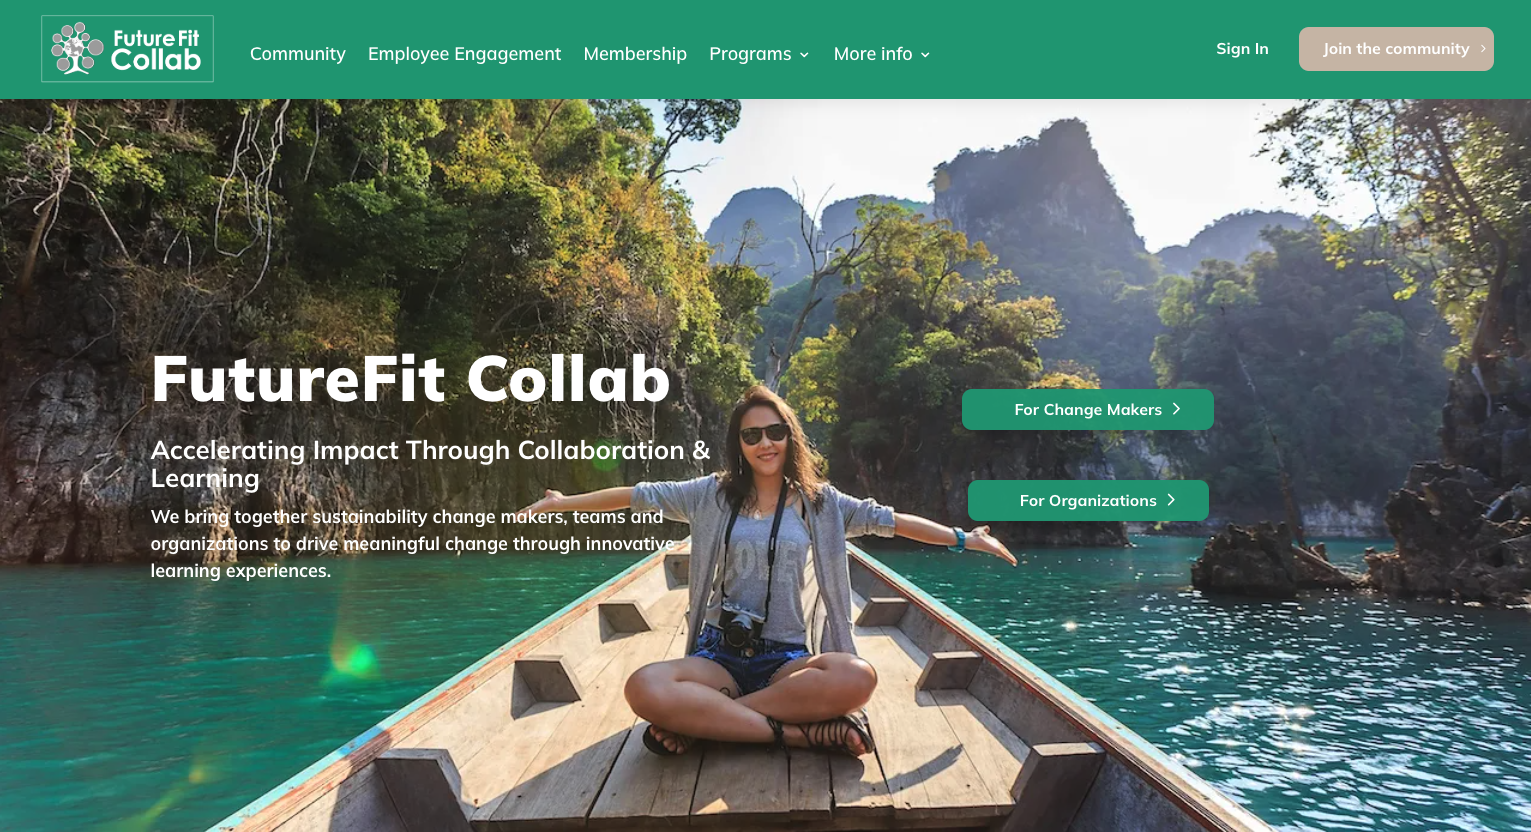Click the FutureFit Collab hero heading

click(x=411, y=379)
